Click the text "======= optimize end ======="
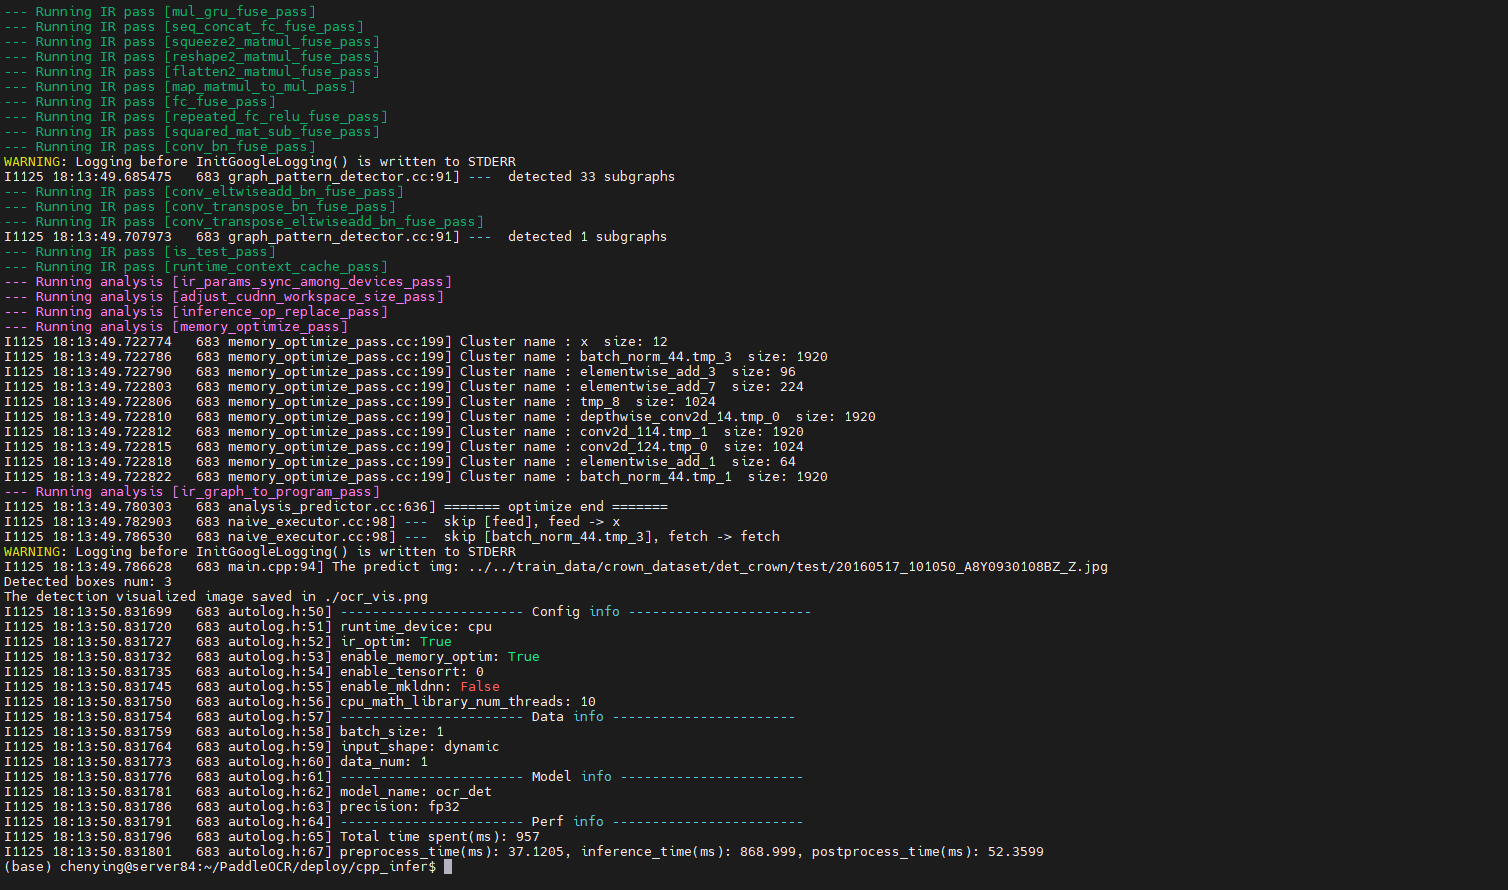The image size is (1508, 890). coord(556,507)
